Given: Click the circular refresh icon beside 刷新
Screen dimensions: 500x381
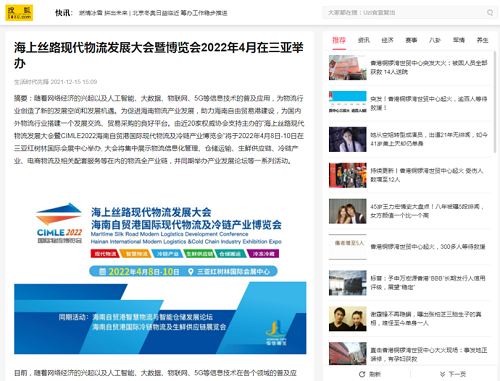Looking at the screenshot, I should pyautogui.click(x=362, y=374).
